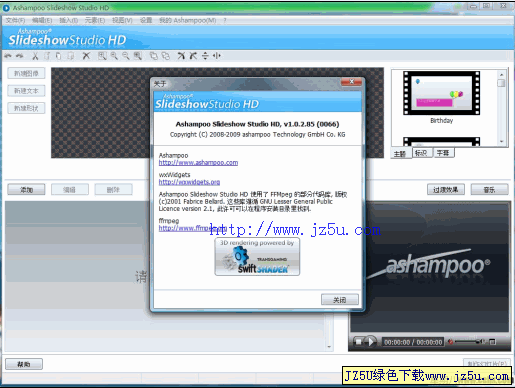Click the 音乐 button
This screenshot has width=515, height=388.
click(489, 190)
